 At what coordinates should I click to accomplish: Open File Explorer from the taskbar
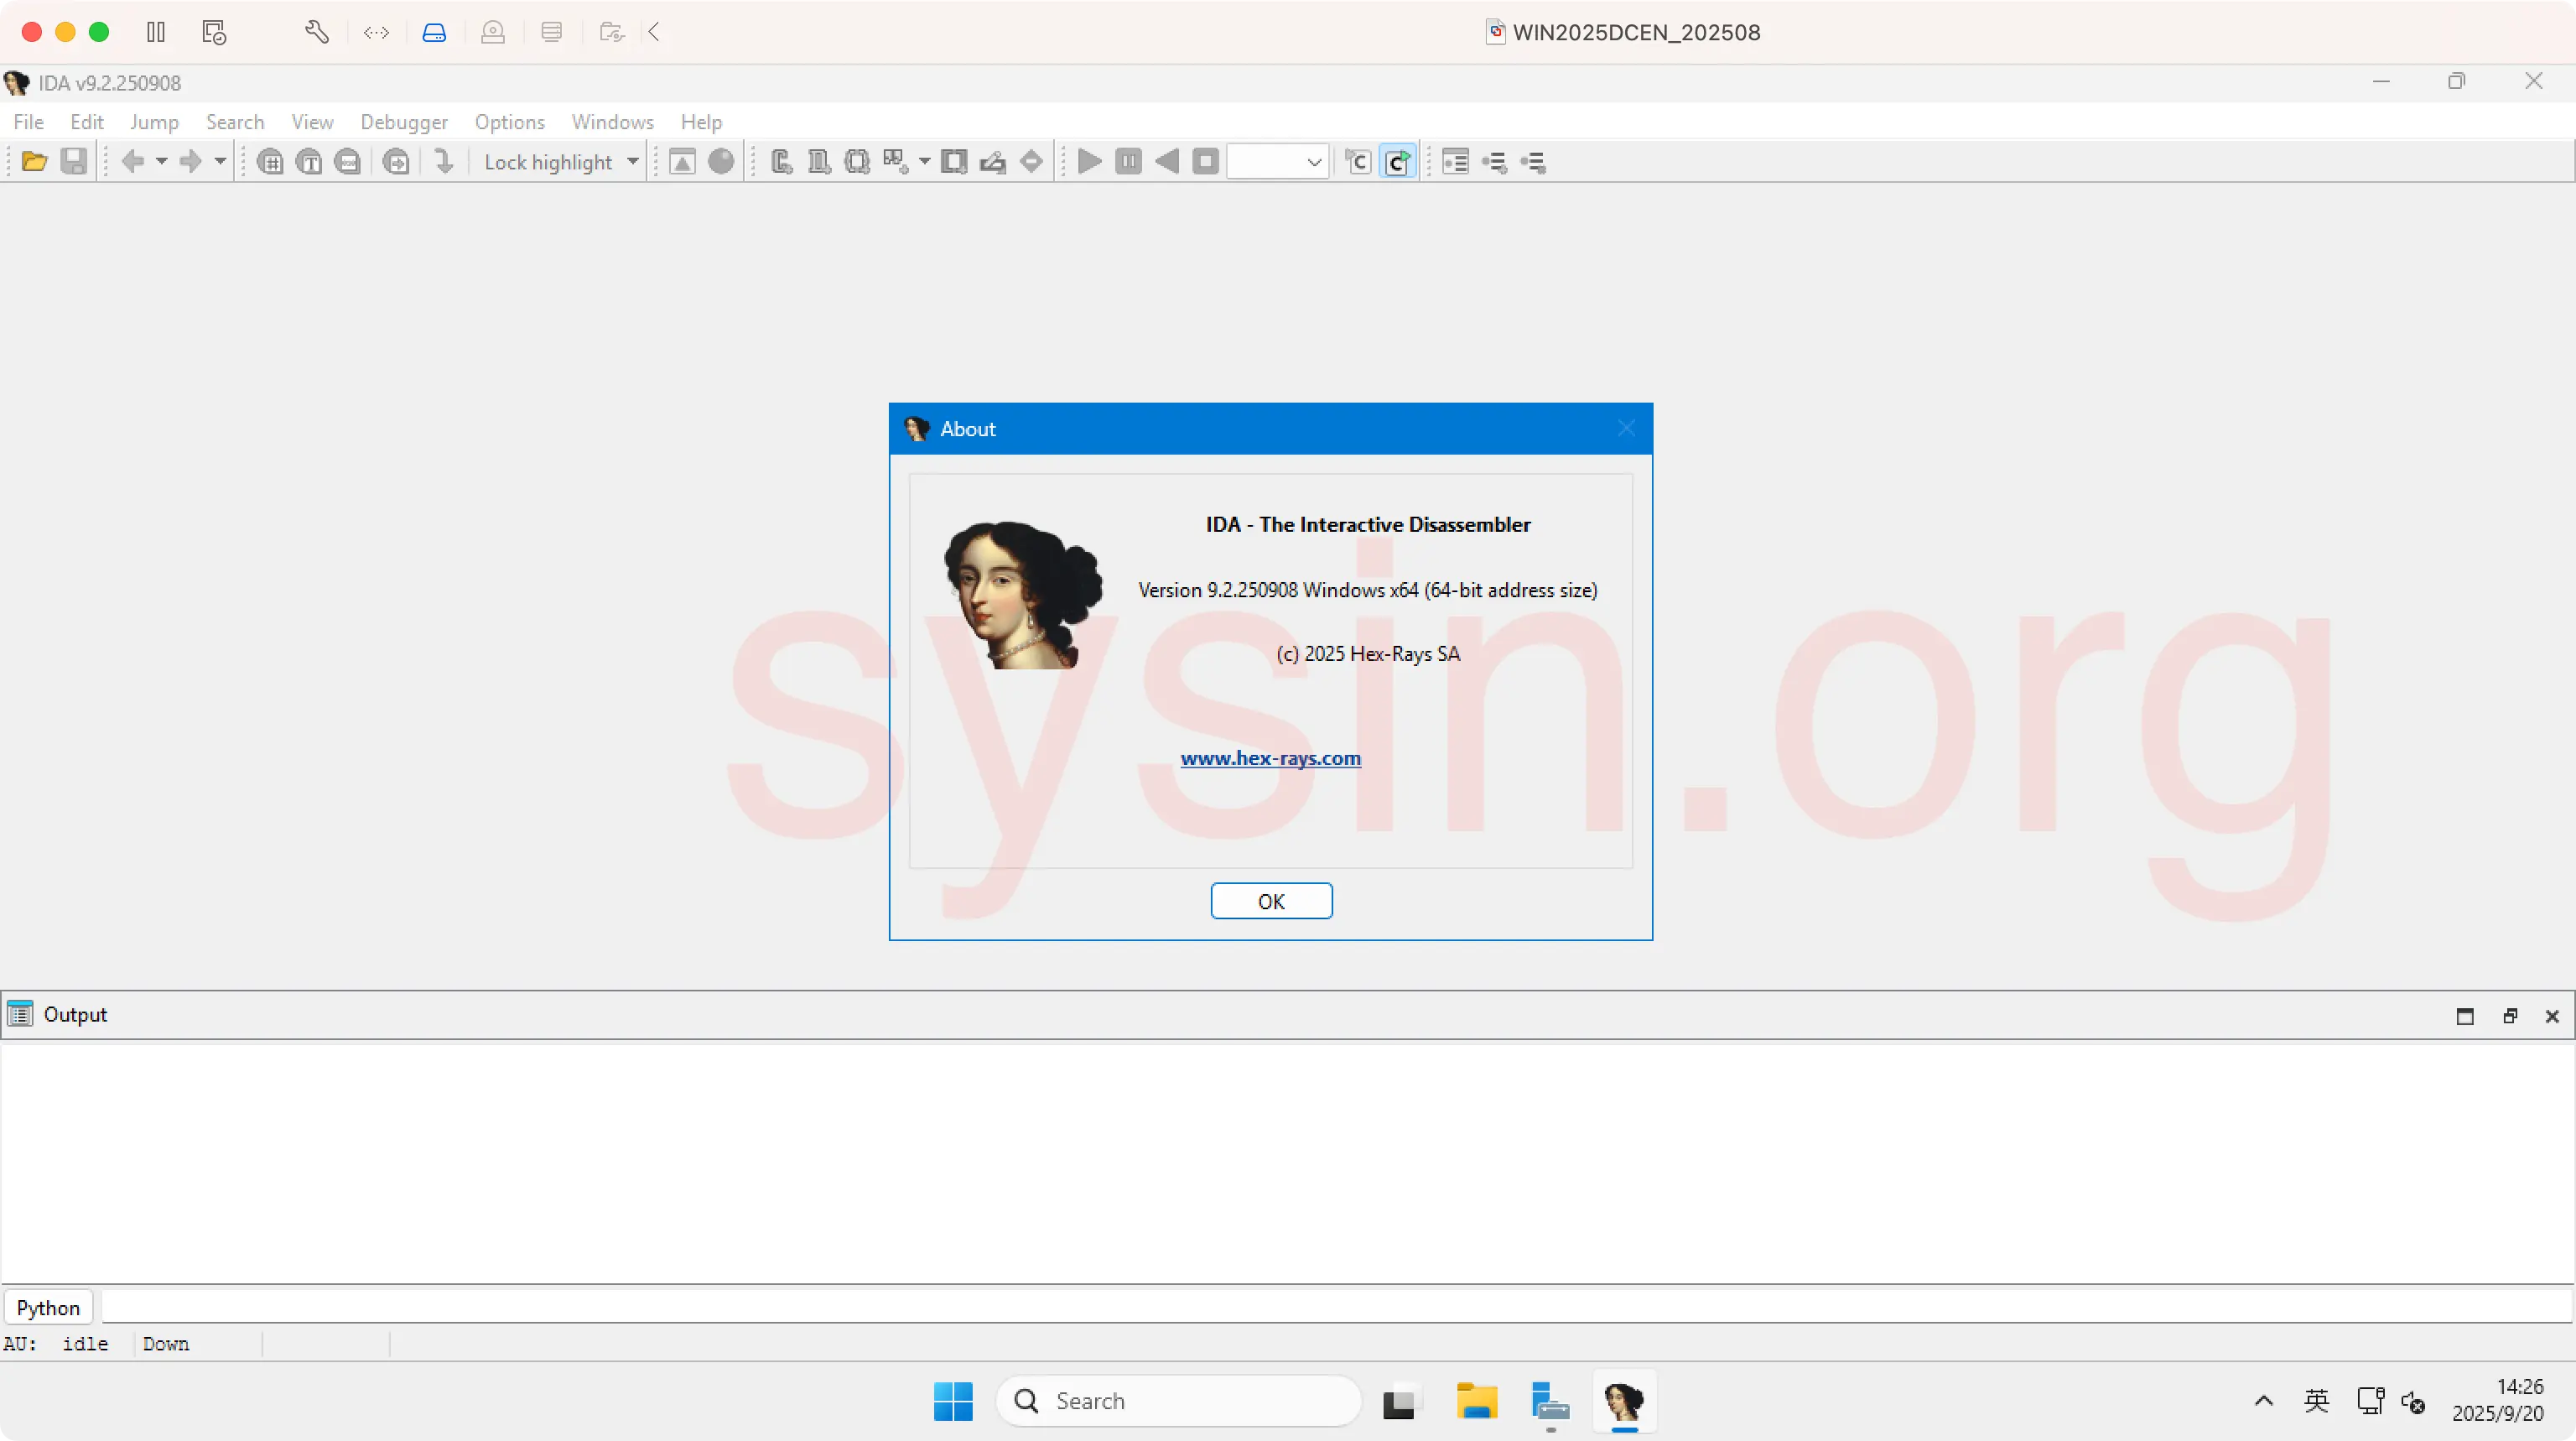click(x=1476, y=1401)
